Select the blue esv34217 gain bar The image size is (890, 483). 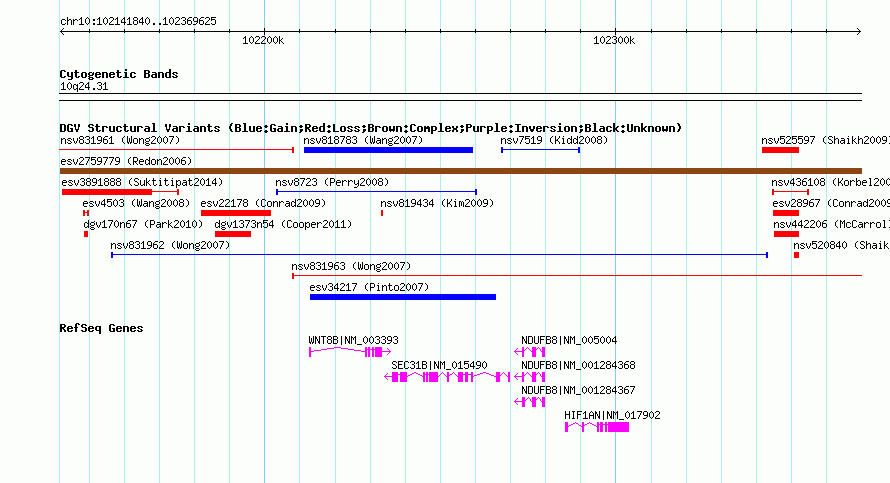[403, 297]
